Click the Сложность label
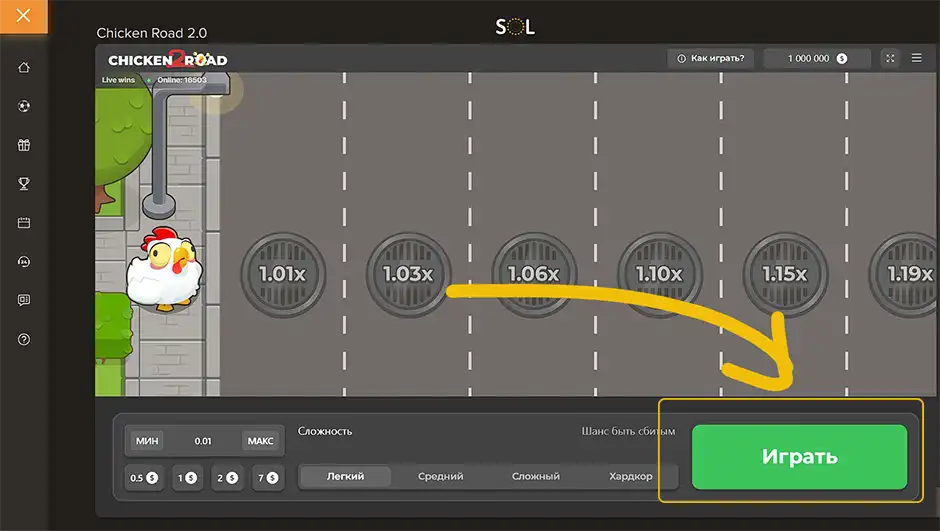Viewport: 940px width, 531px height. point(325,431)
